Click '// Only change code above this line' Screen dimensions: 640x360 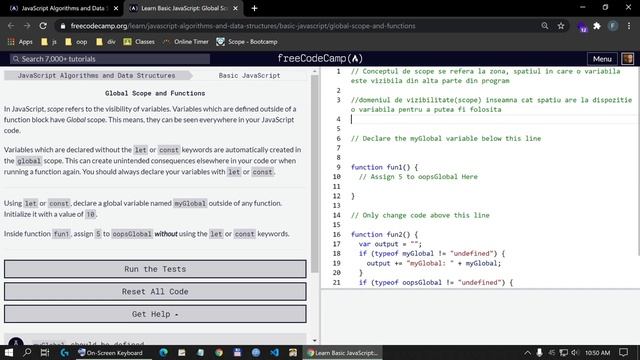click(x=420, y=215)
